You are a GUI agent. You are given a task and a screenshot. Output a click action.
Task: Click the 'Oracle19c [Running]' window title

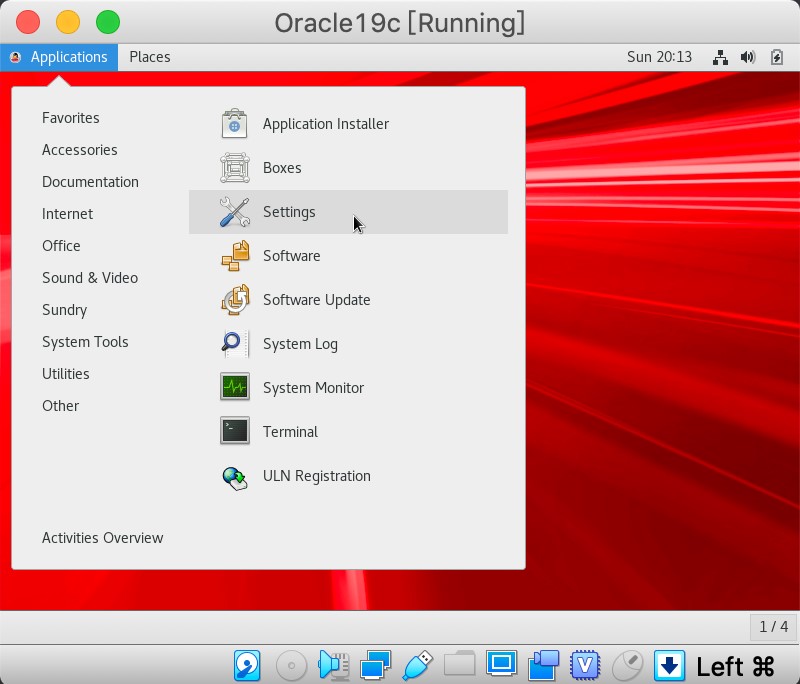(x=400, y=23)
